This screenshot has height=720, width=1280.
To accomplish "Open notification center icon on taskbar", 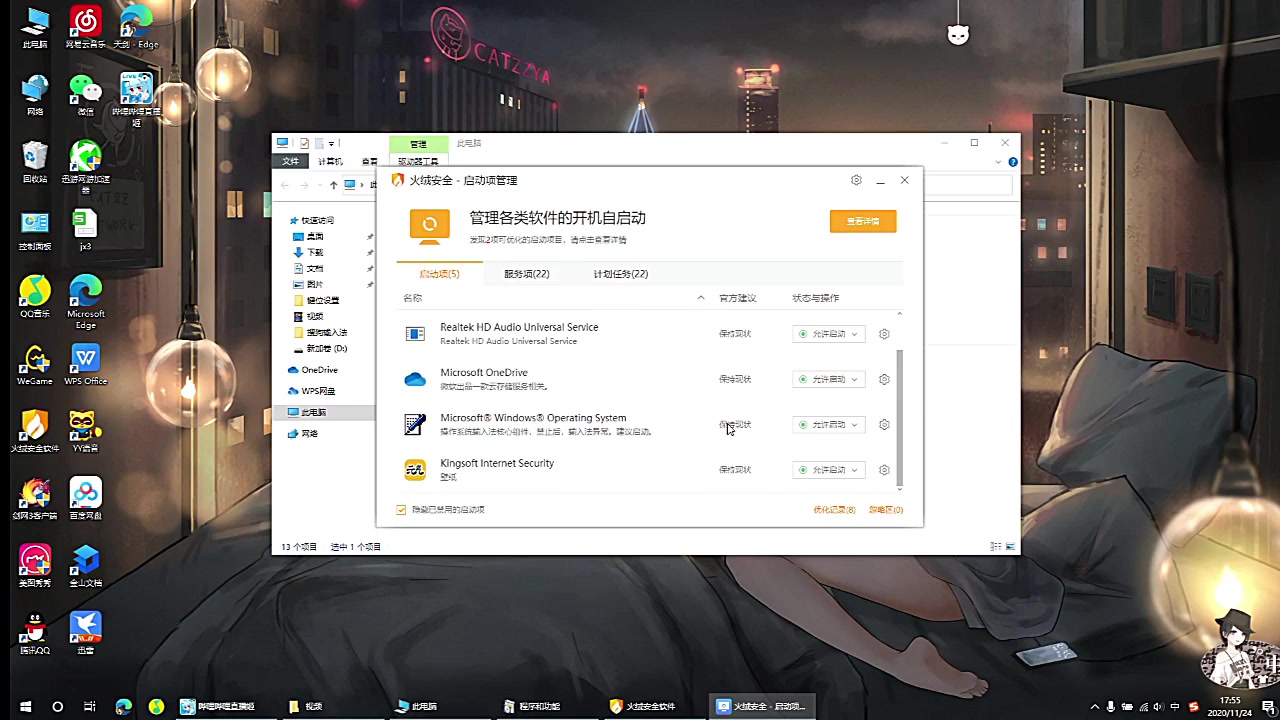I will click(x=1268, y=706).
